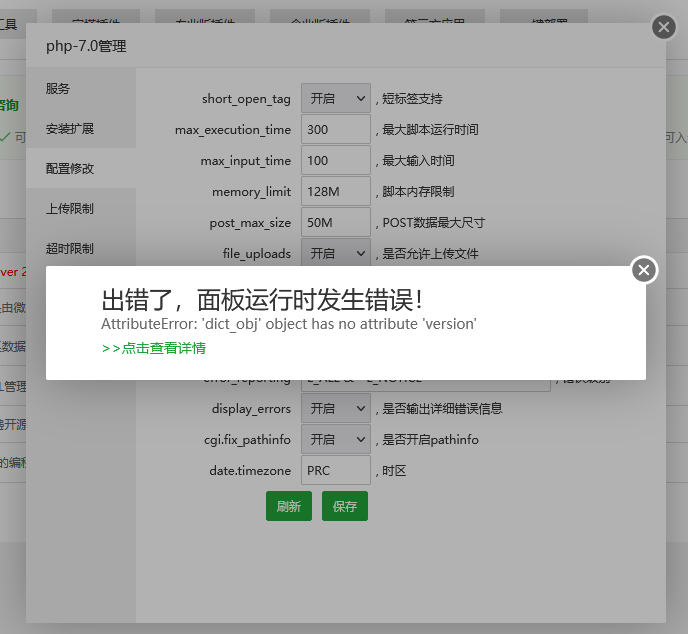Click the 短标签支持 description
Image resolution: width=688 pixels, height=634 pixels.
412,99
